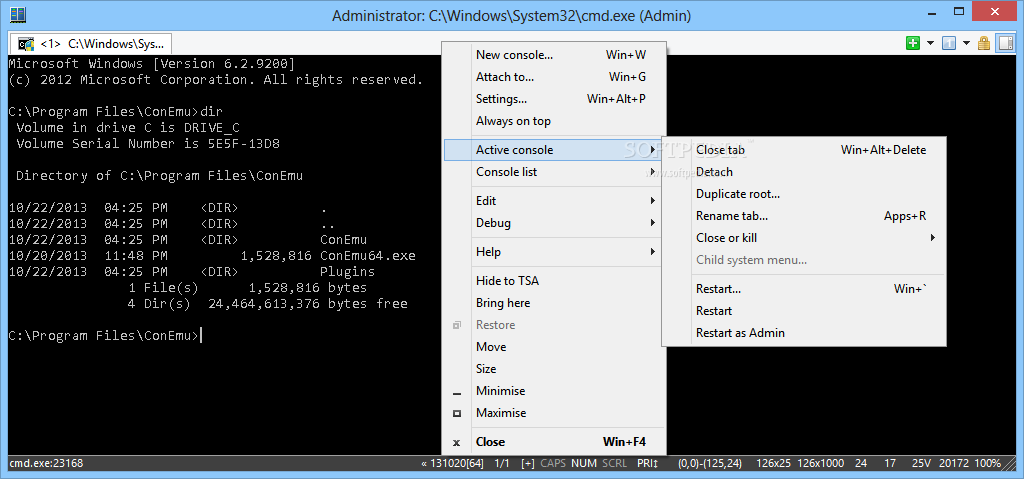The width and height of the screenshot is (1024, 479).
Task: Choose New console... from the menu
Action: (554, 55)
